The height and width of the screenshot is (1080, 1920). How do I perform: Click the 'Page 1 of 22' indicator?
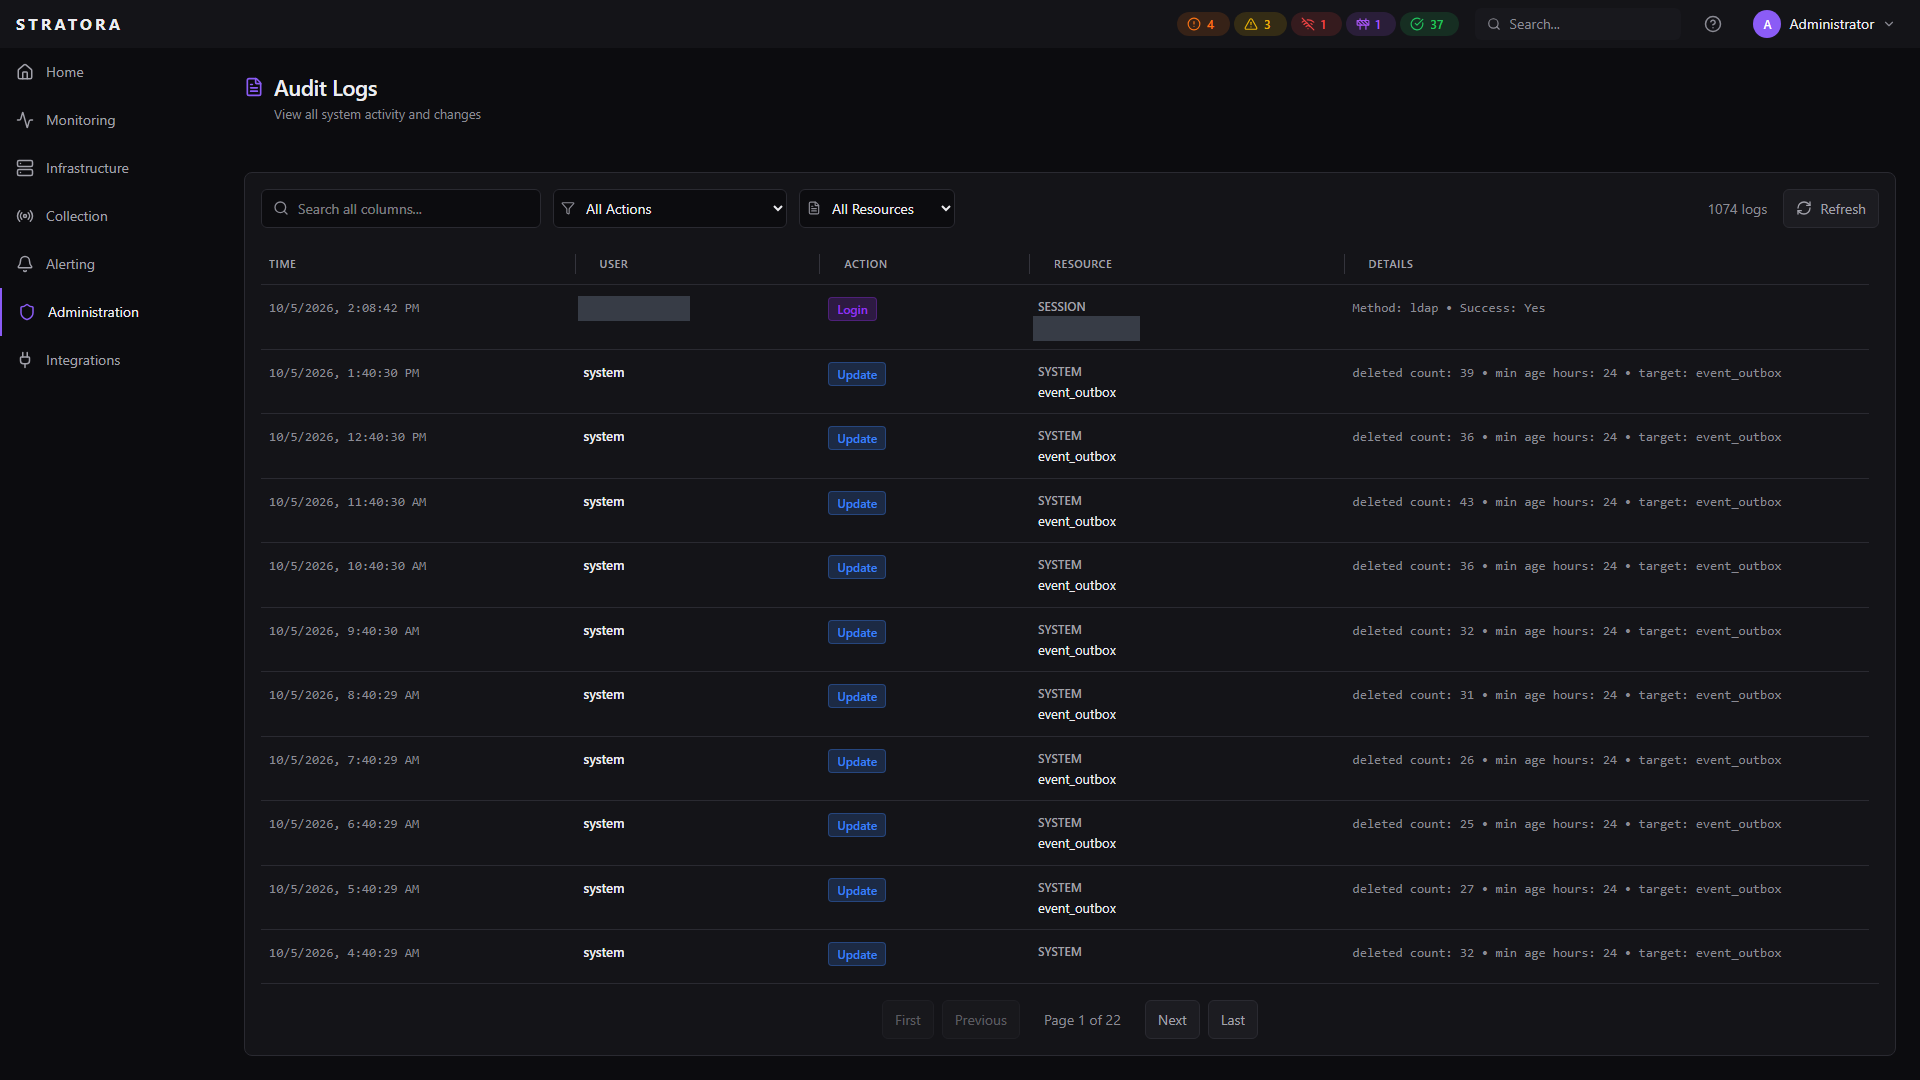[1082, 1020]
